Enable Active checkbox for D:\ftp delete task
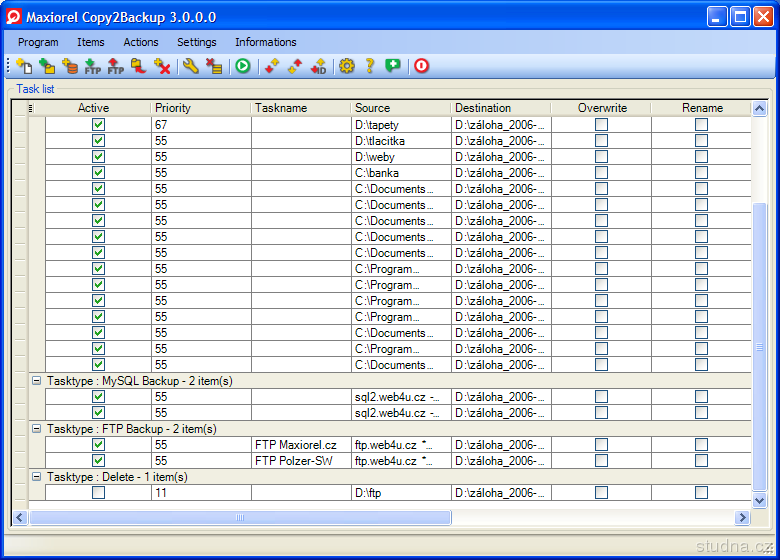Image resolution: width=780 pixels, height=560 pixels. coord(98,493)
